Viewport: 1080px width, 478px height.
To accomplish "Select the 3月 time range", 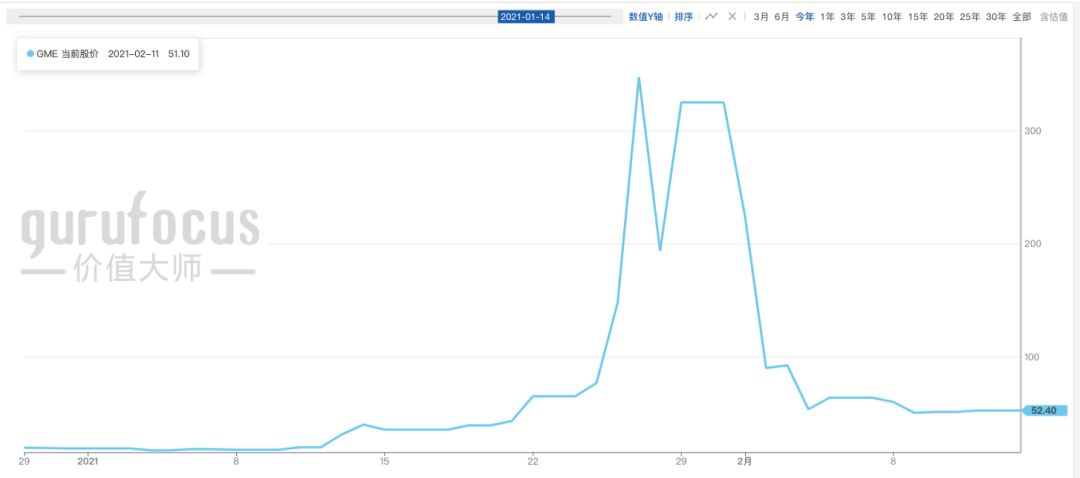I will coord(761,17).
